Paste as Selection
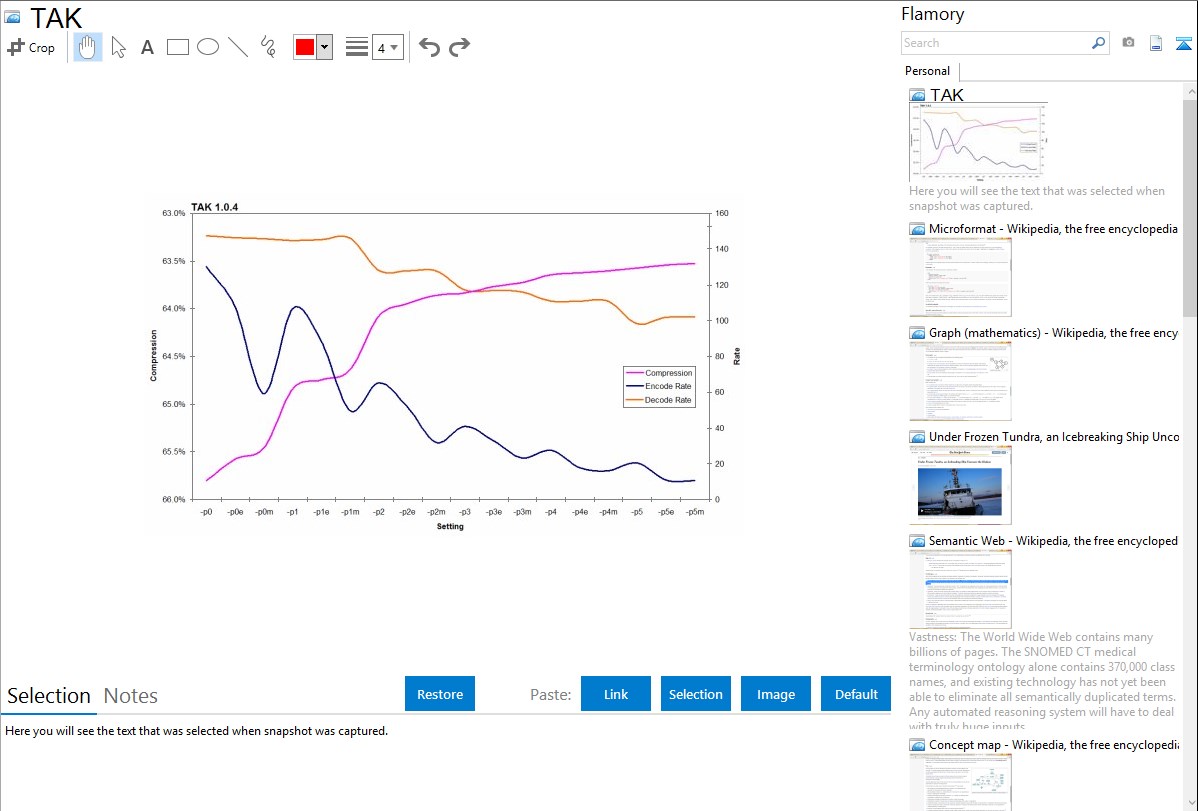Screen dimensions: 1198x811 point(696,694)
